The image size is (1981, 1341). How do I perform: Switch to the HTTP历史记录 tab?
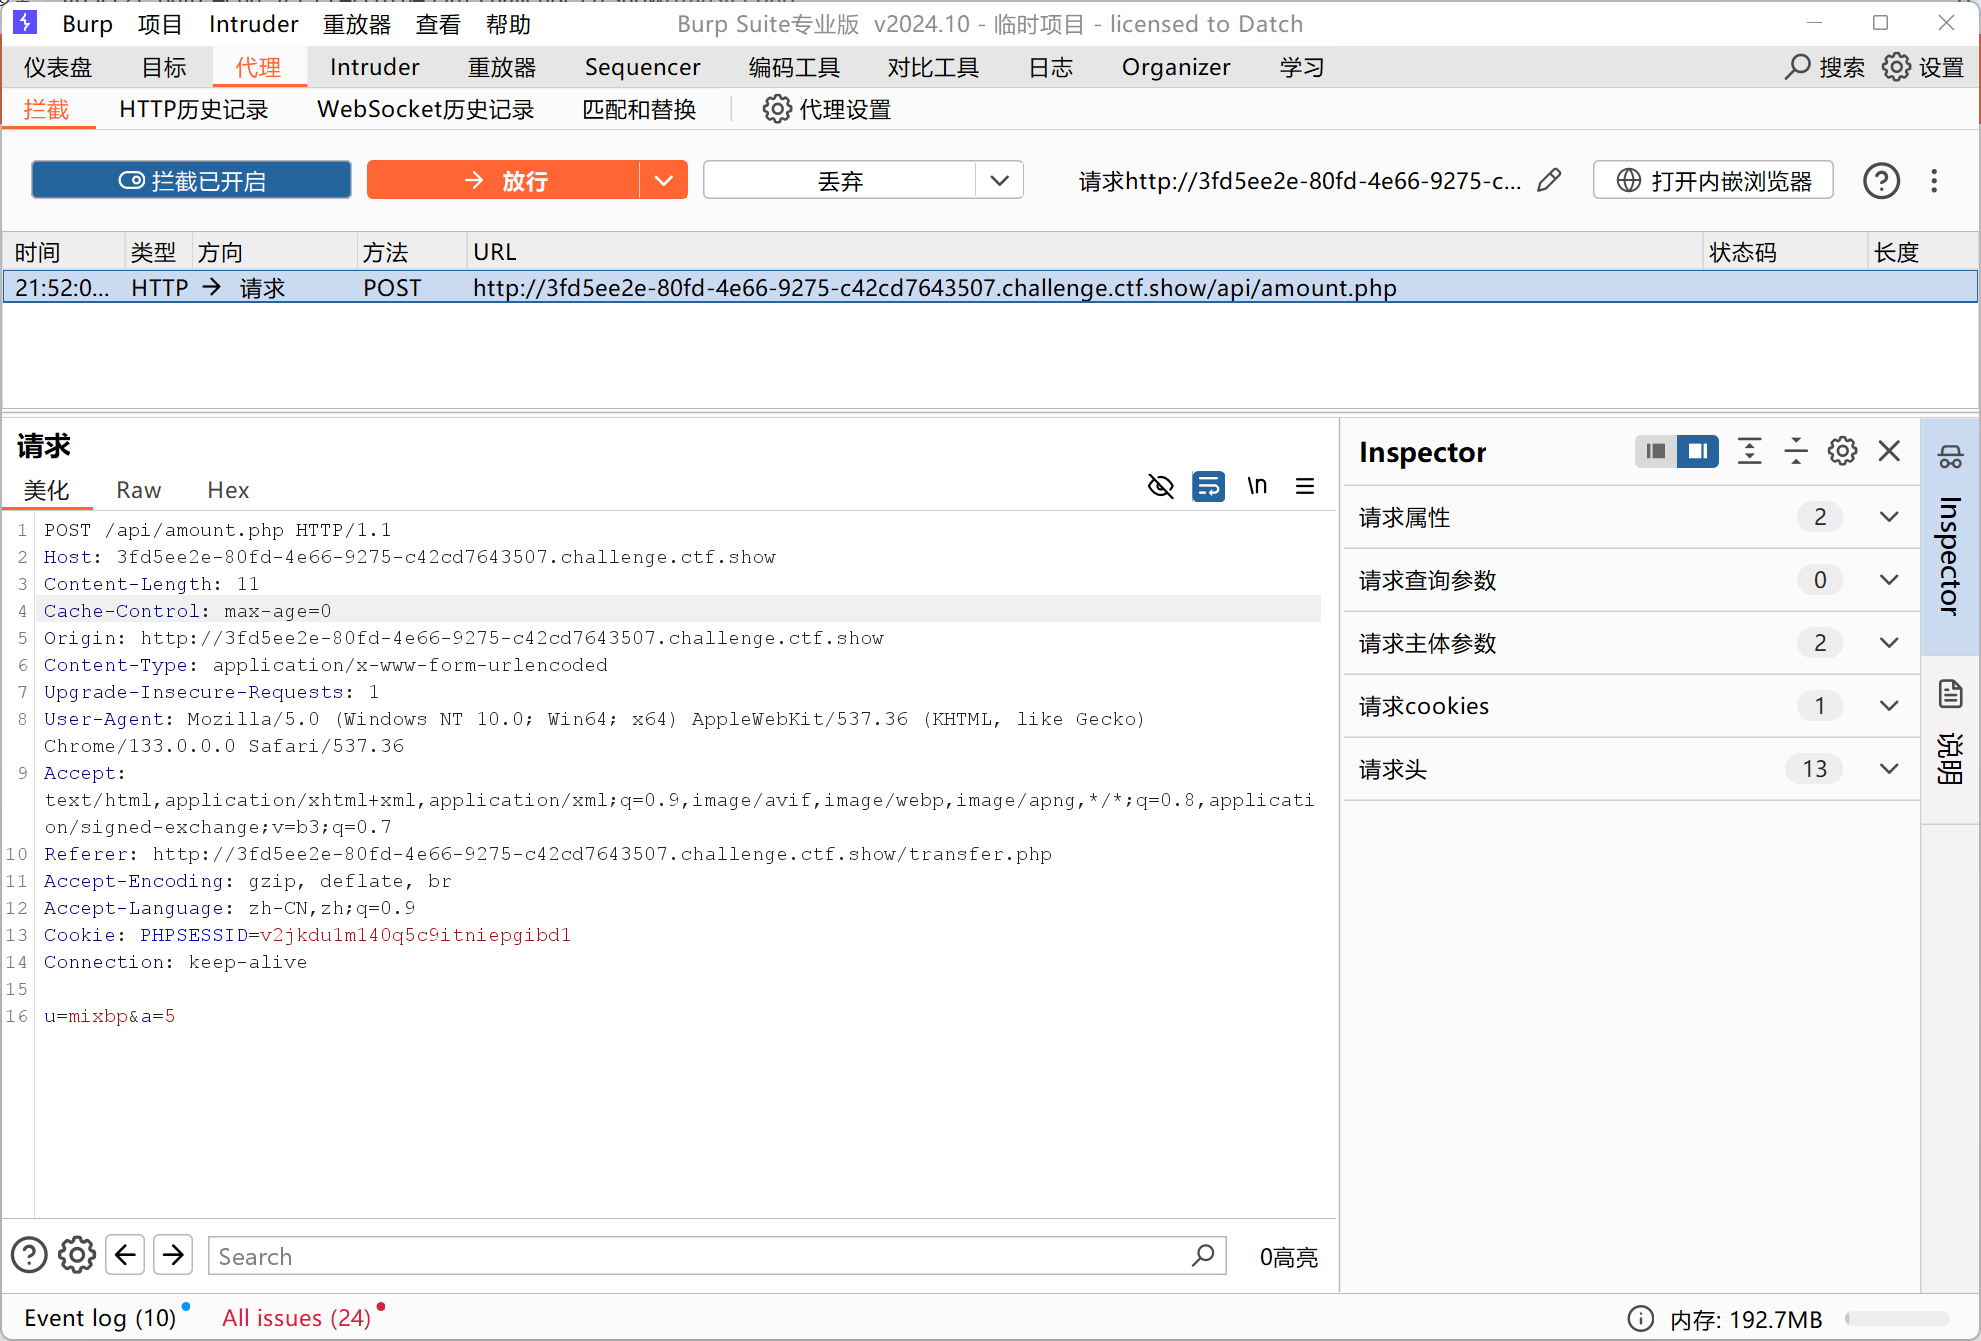[x=193, y=109]
